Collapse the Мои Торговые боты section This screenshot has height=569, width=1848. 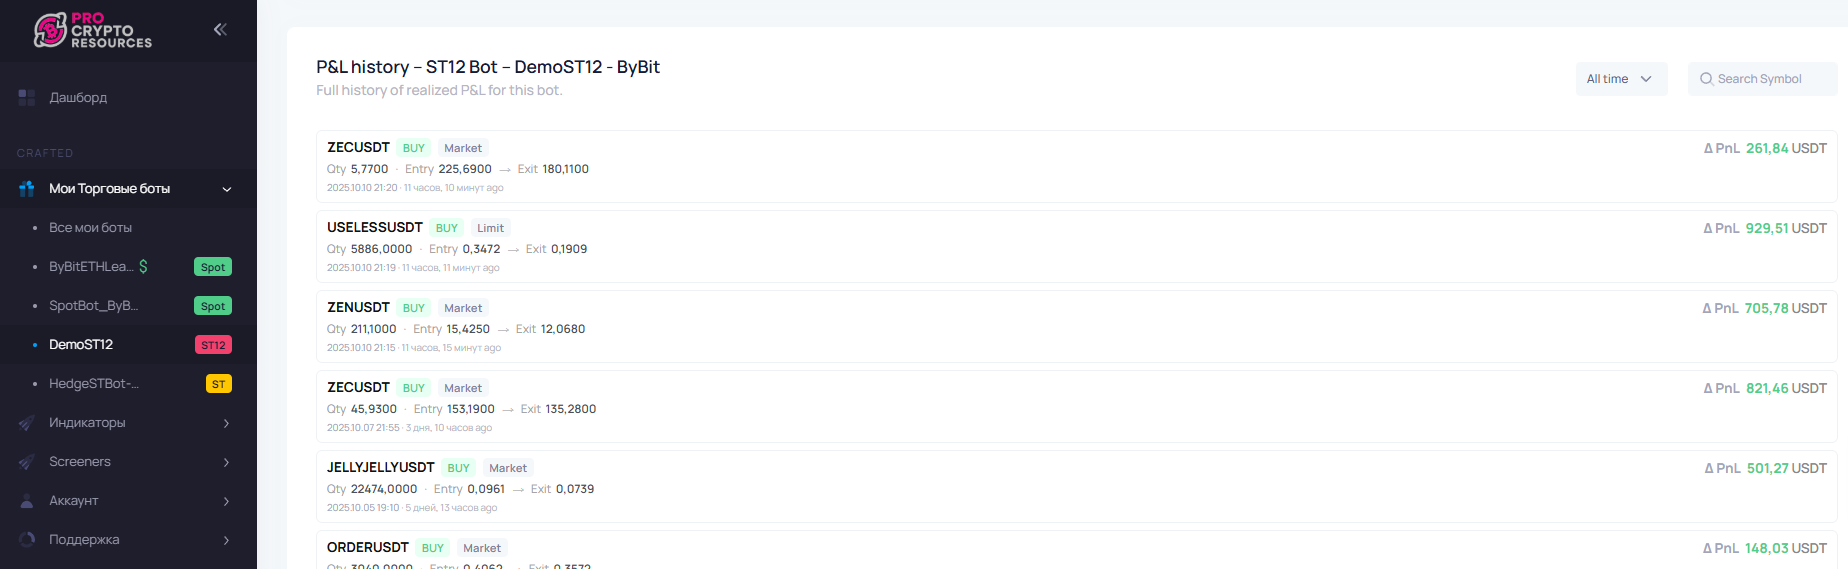[x=227, y=189]
